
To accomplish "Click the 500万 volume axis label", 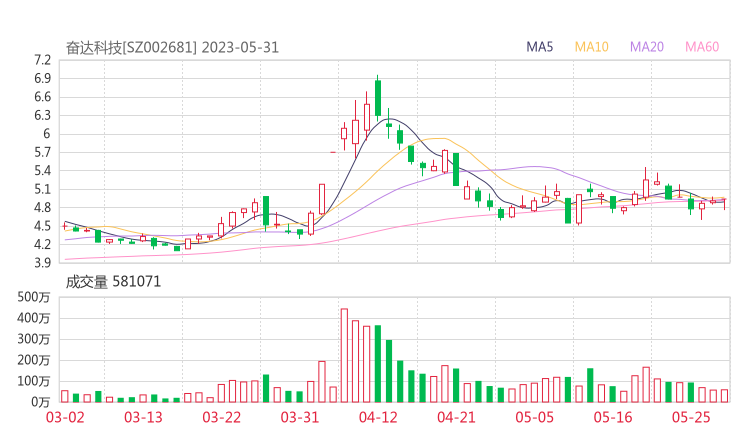I will [x=34, y=297].
